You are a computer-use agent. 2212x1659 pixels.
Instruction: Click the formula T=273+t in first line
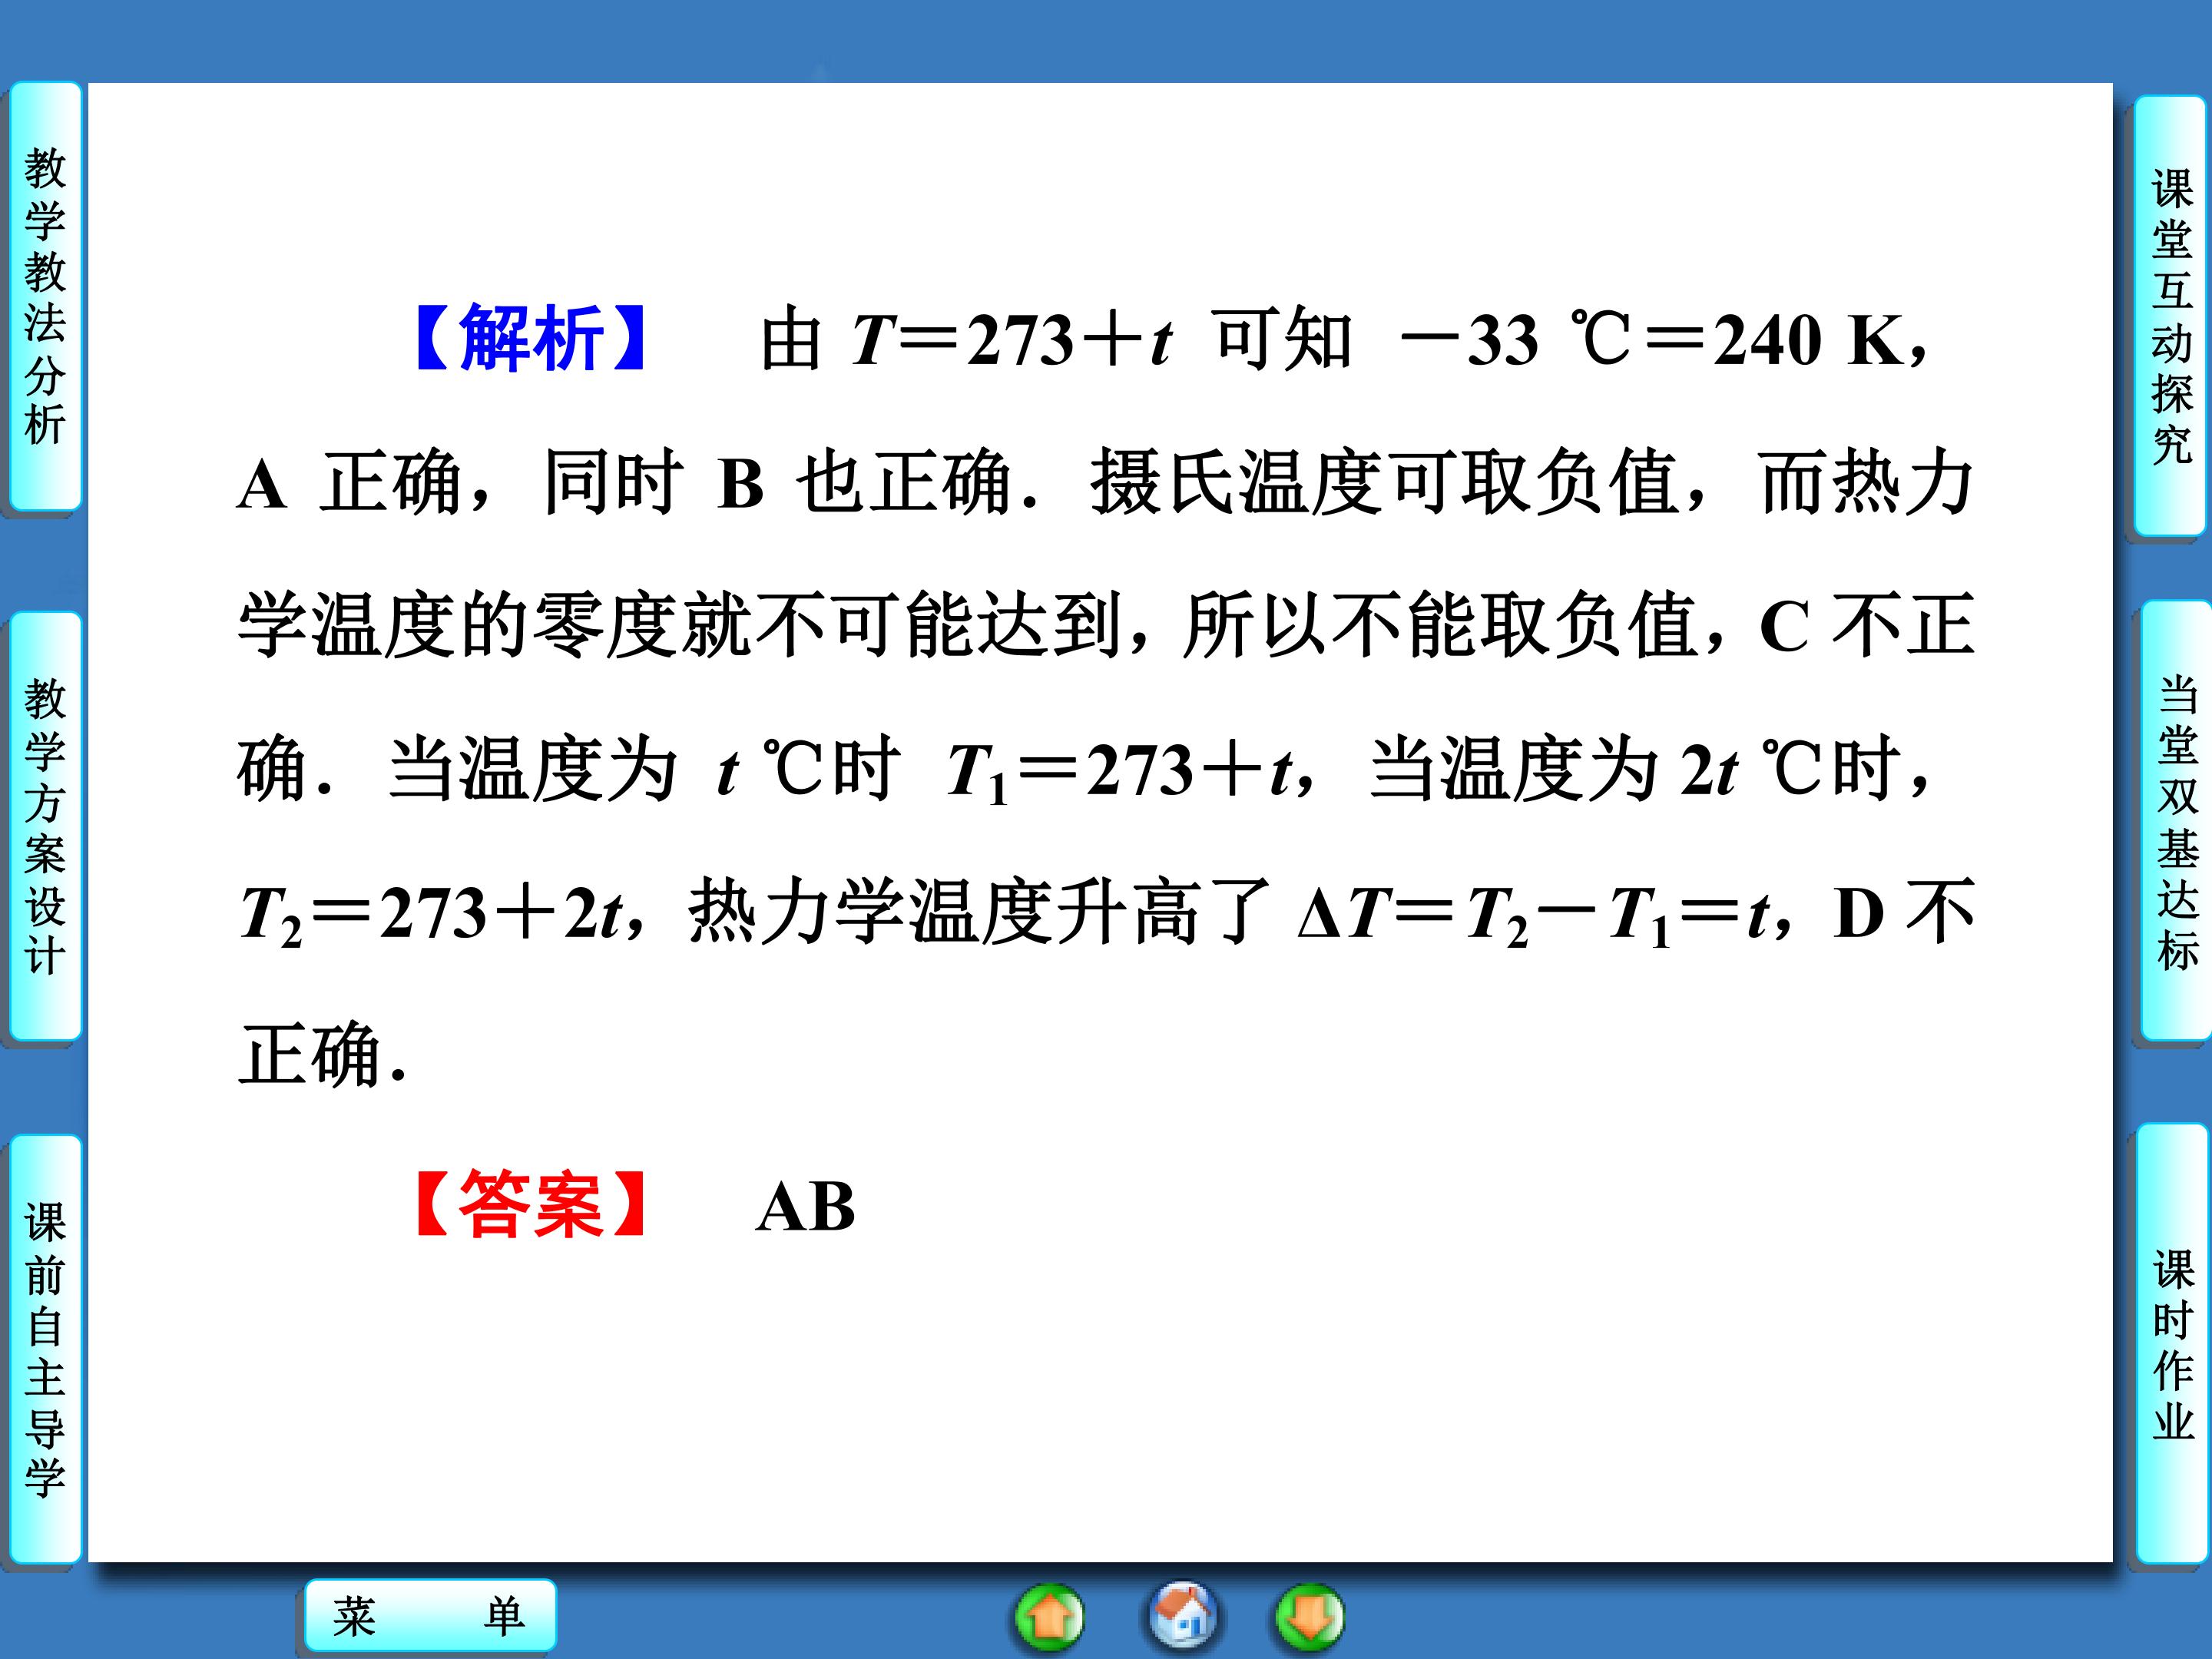1012,340
